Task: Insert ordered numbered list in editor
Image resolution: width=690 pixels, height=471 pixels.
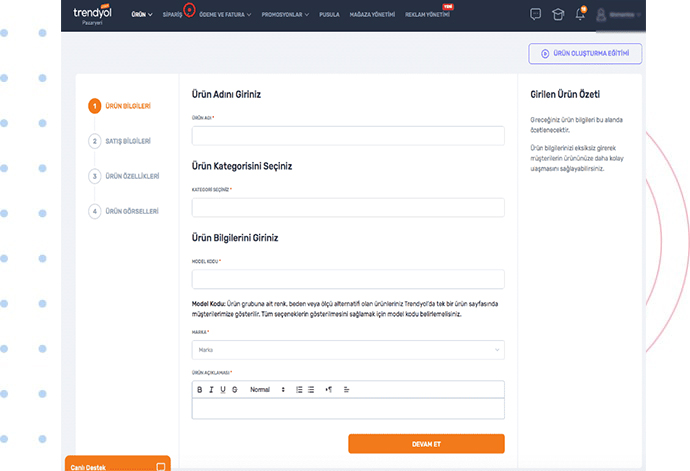Action: point(299,390)
